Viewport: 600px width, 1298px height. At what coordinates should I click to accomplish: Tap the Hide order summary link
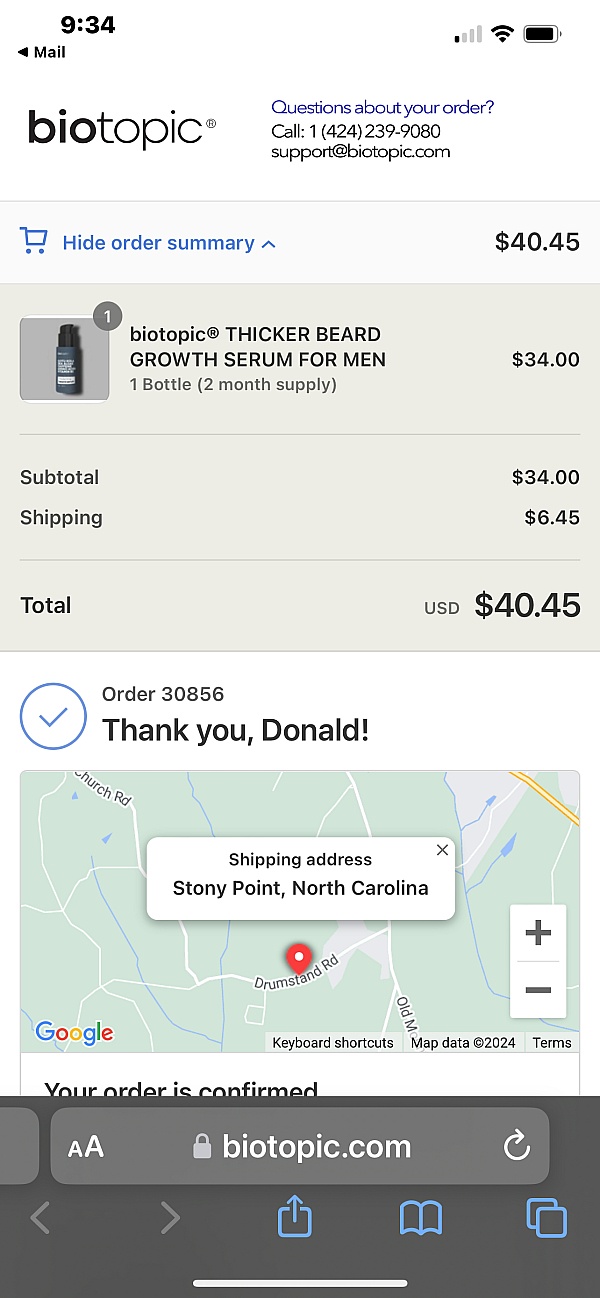point(158,243)
